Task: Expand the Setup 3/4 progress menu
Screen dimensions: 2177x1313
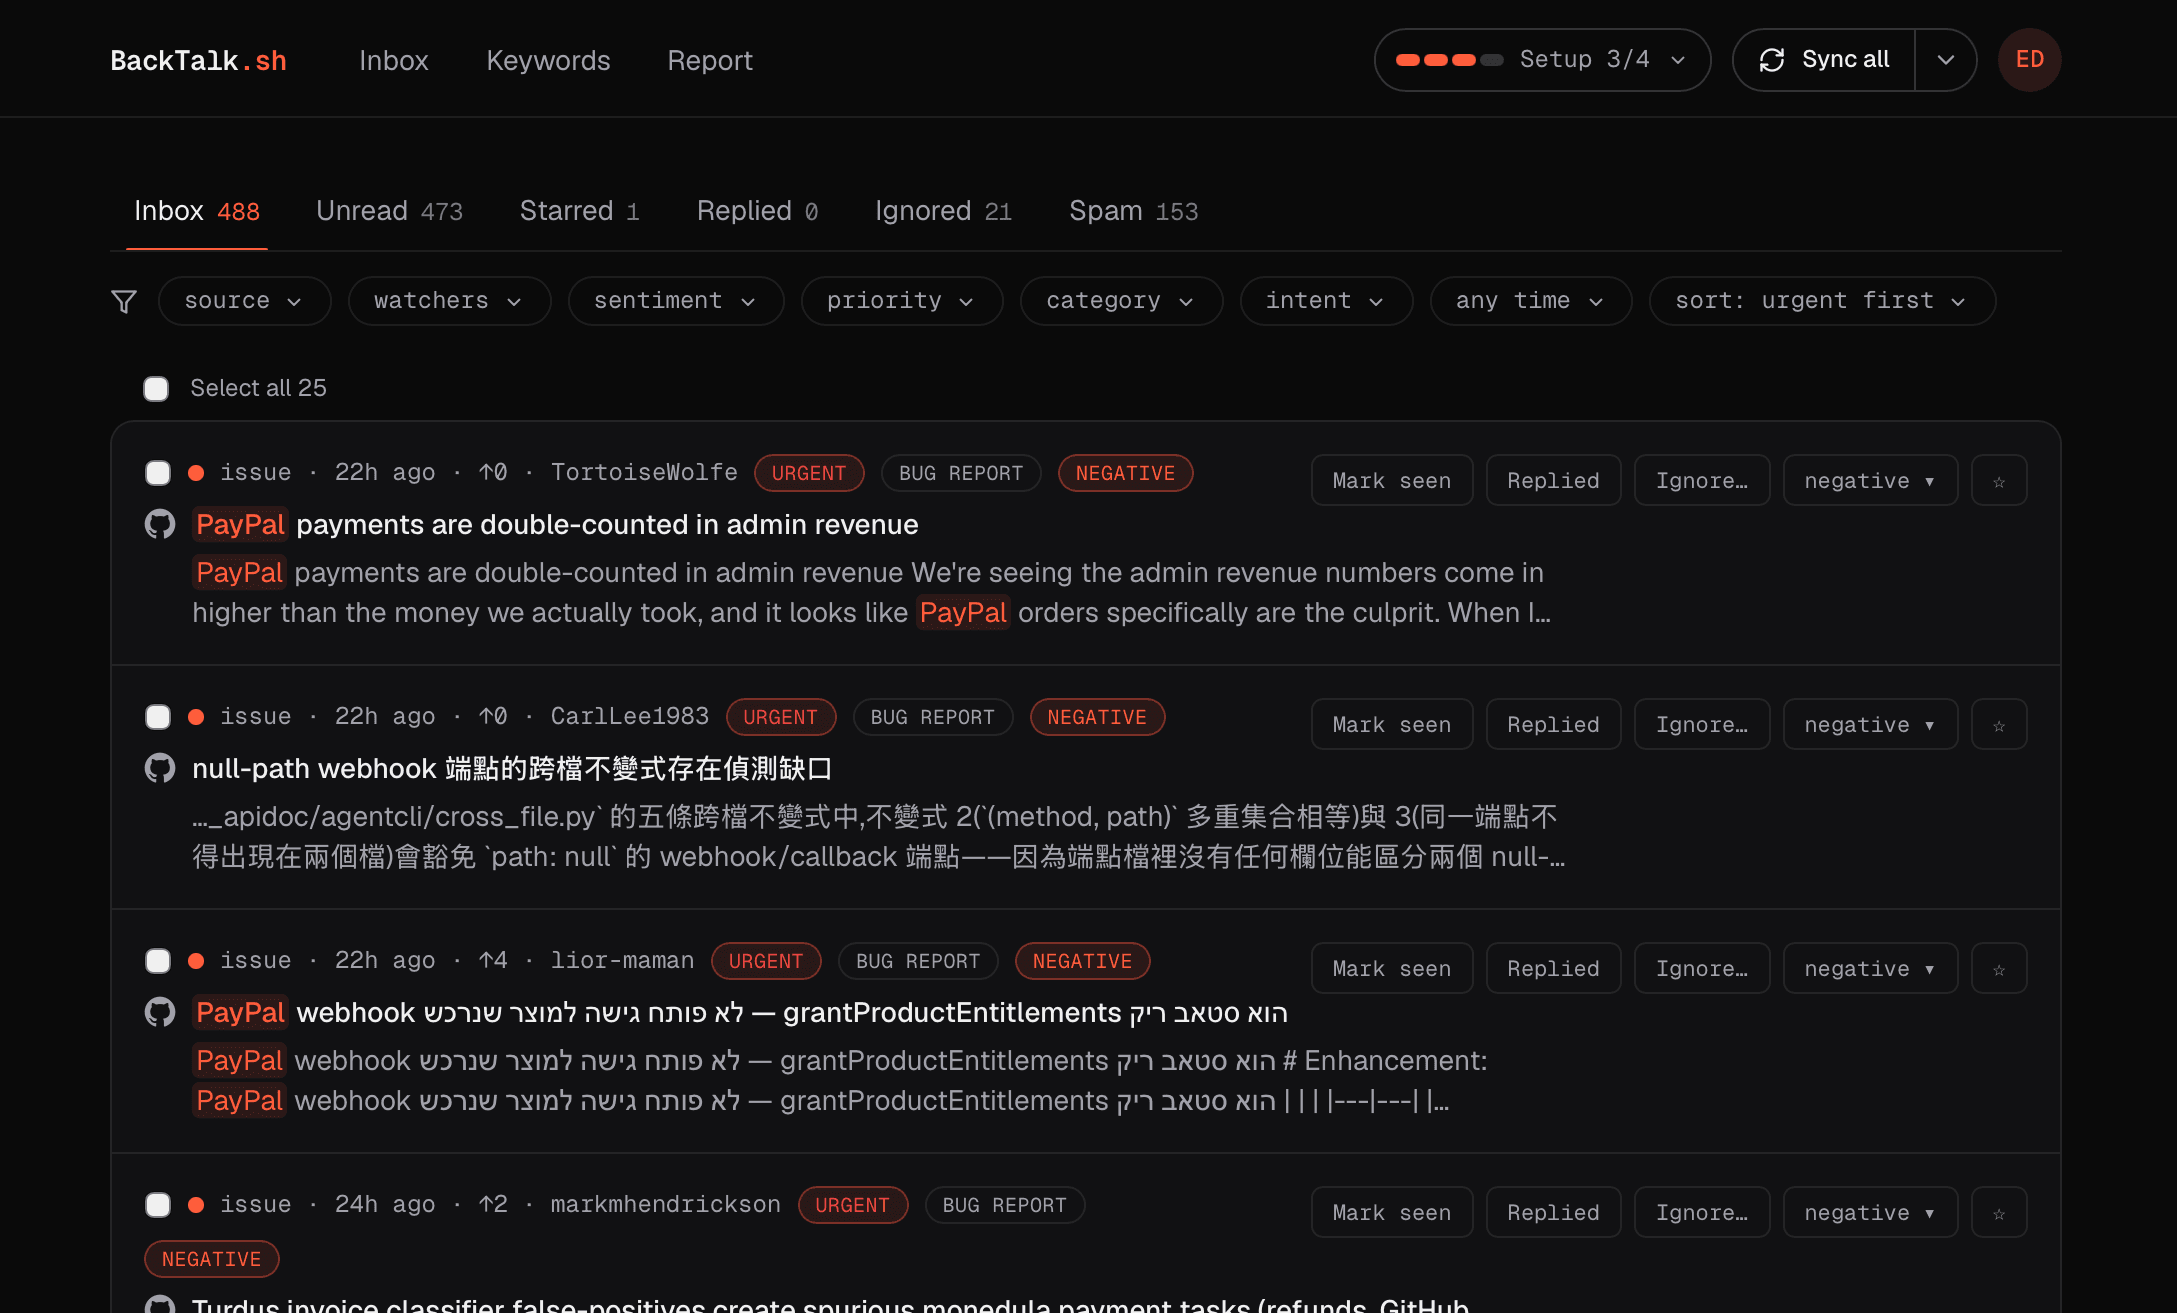Action: point(1542,60)
